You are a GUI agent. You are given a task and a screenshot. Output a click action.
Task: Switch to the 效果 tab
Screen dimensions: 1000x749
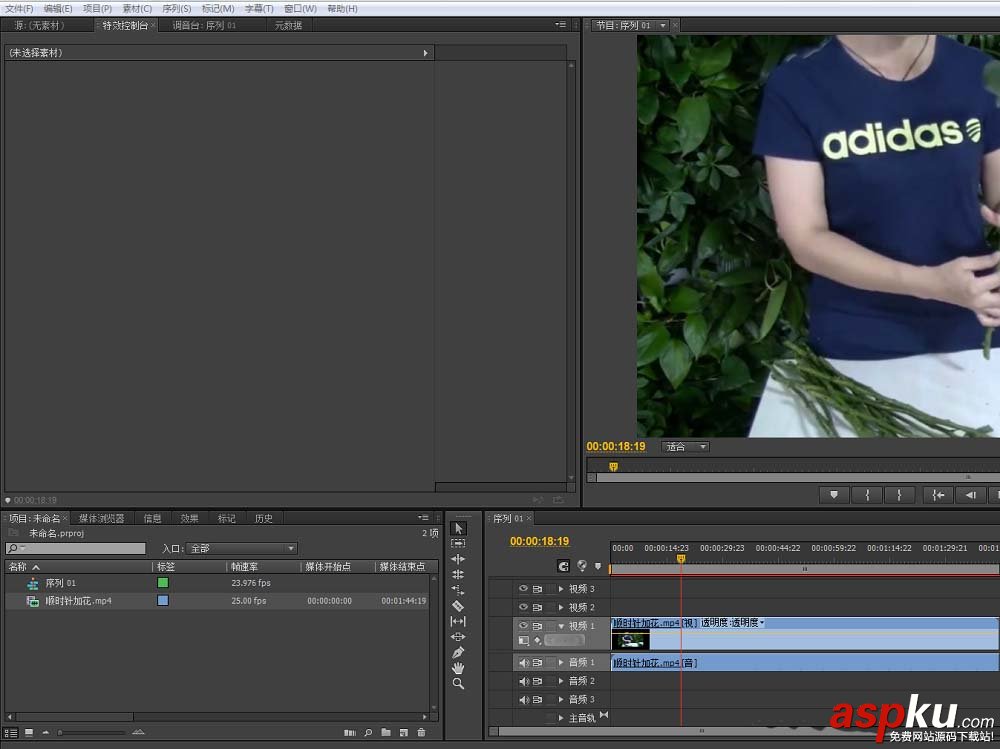[x=189, y=518]
